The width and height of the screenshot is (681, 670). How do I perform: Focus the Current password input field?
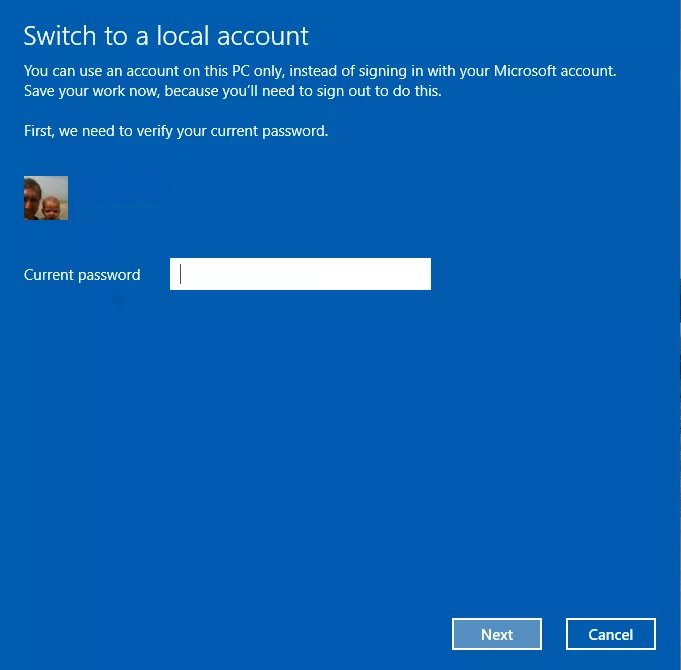click(300, 274)
